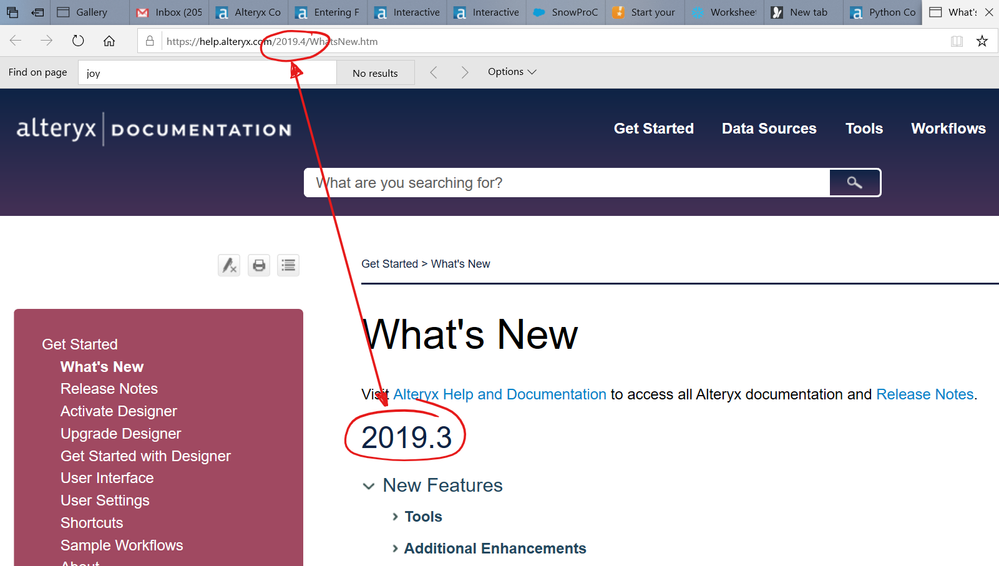Open the tabs set-aside icon

[12, 12]
